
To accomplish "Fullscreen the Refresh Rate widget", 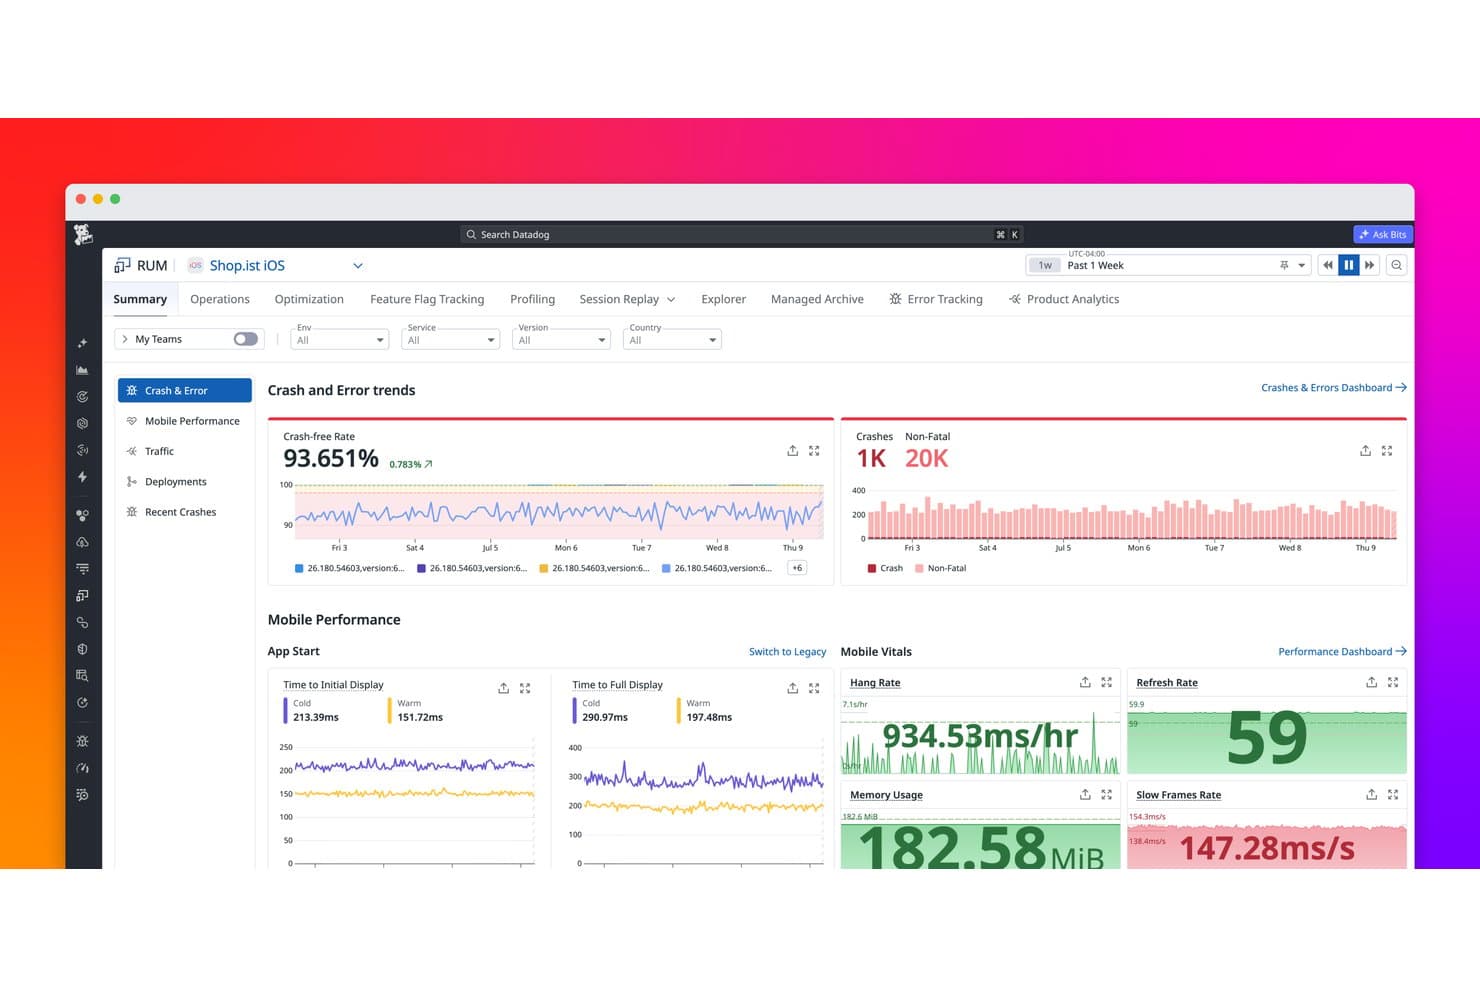I will pos(1393,682).
